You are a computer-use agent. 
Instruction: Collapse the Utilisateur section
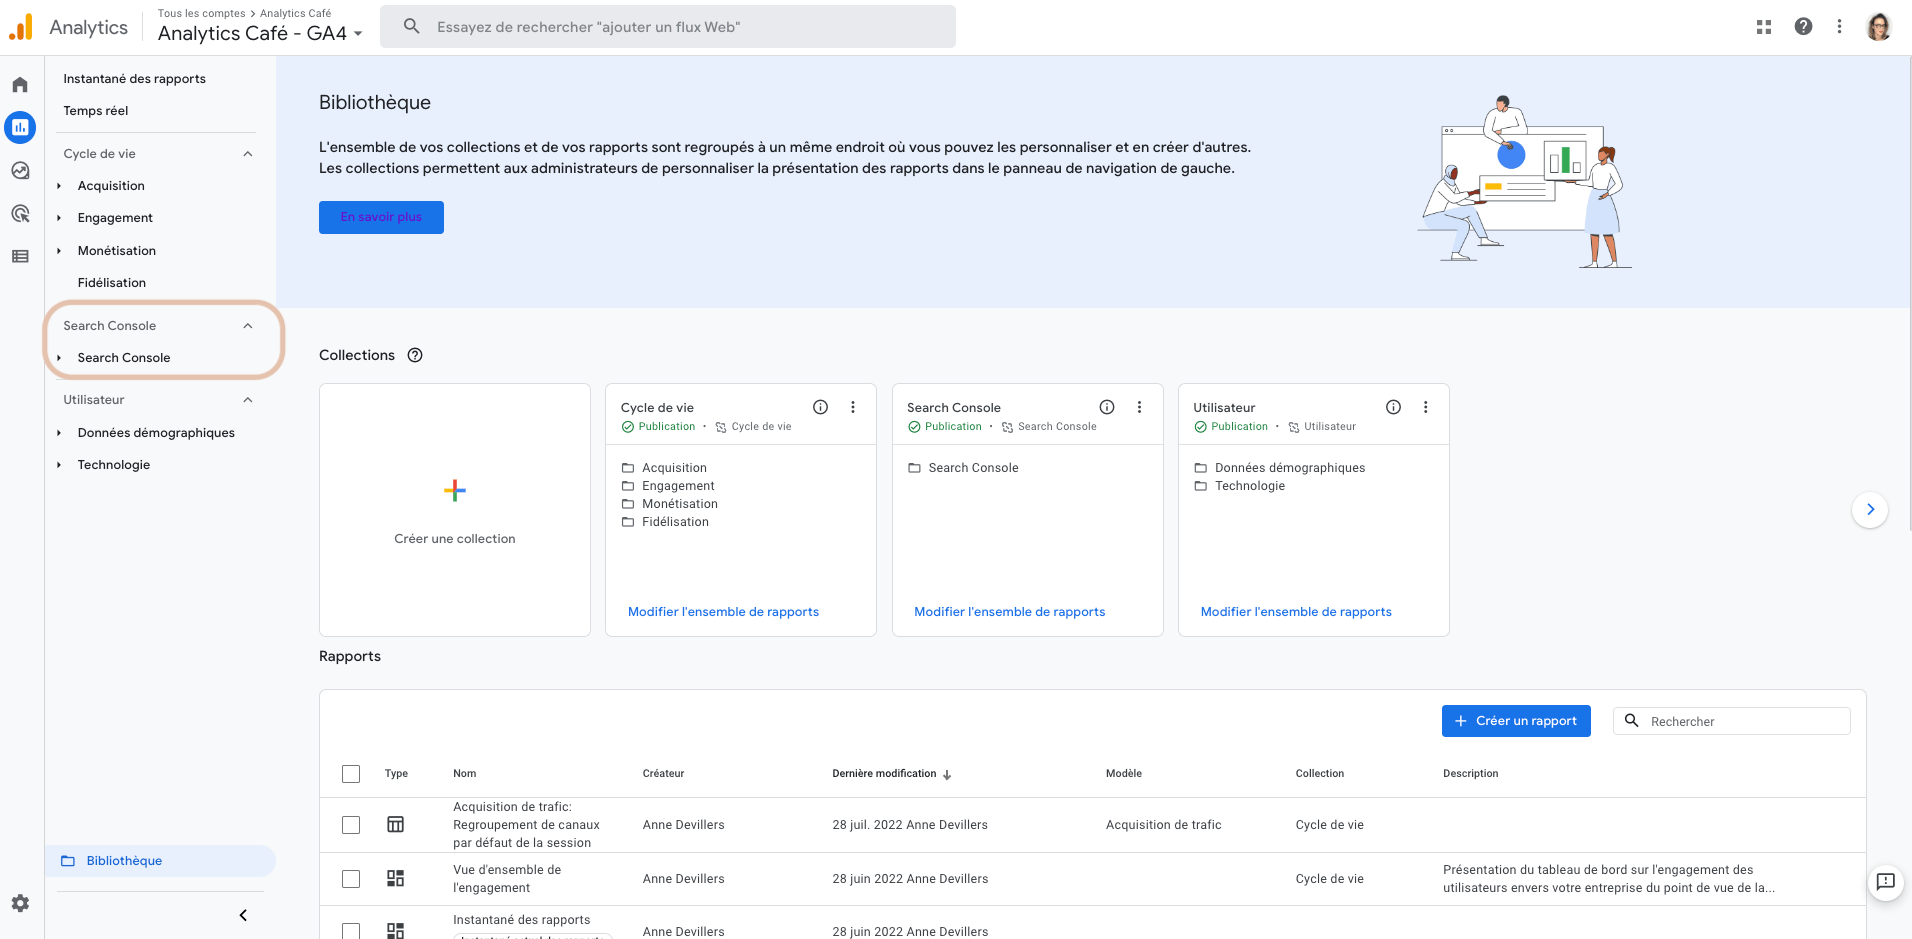pyautogui.click(x=248, y=400)
